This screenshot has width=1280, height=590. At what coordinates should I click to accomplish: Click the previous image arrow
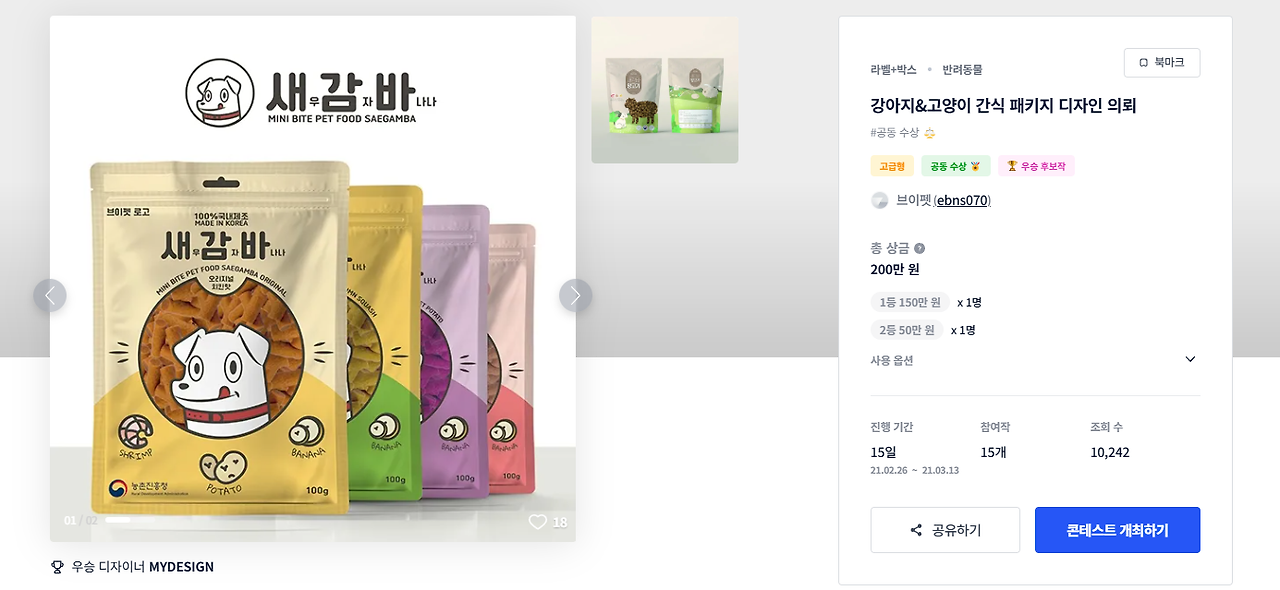[x=50, y=295]
